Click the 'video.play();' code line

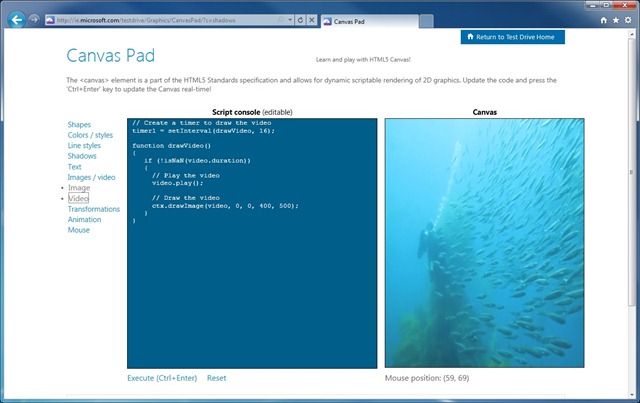(x=178, y=183)
